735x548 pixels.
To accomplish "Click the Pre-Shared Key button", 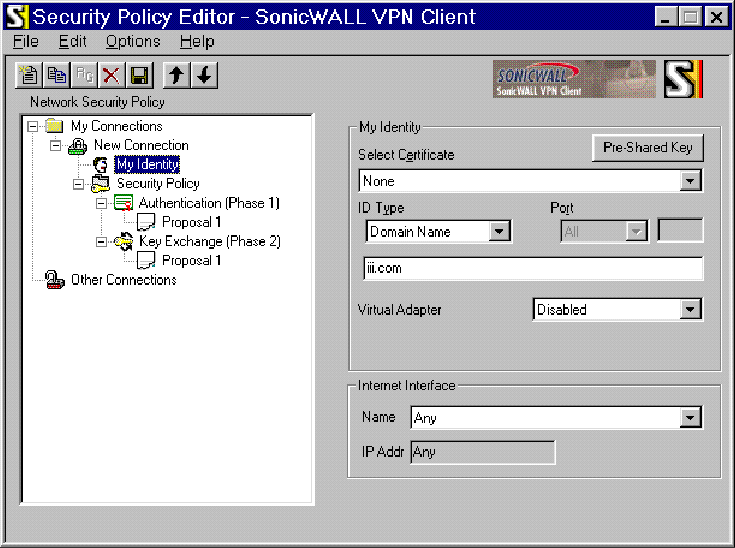I will pos(648,148).
